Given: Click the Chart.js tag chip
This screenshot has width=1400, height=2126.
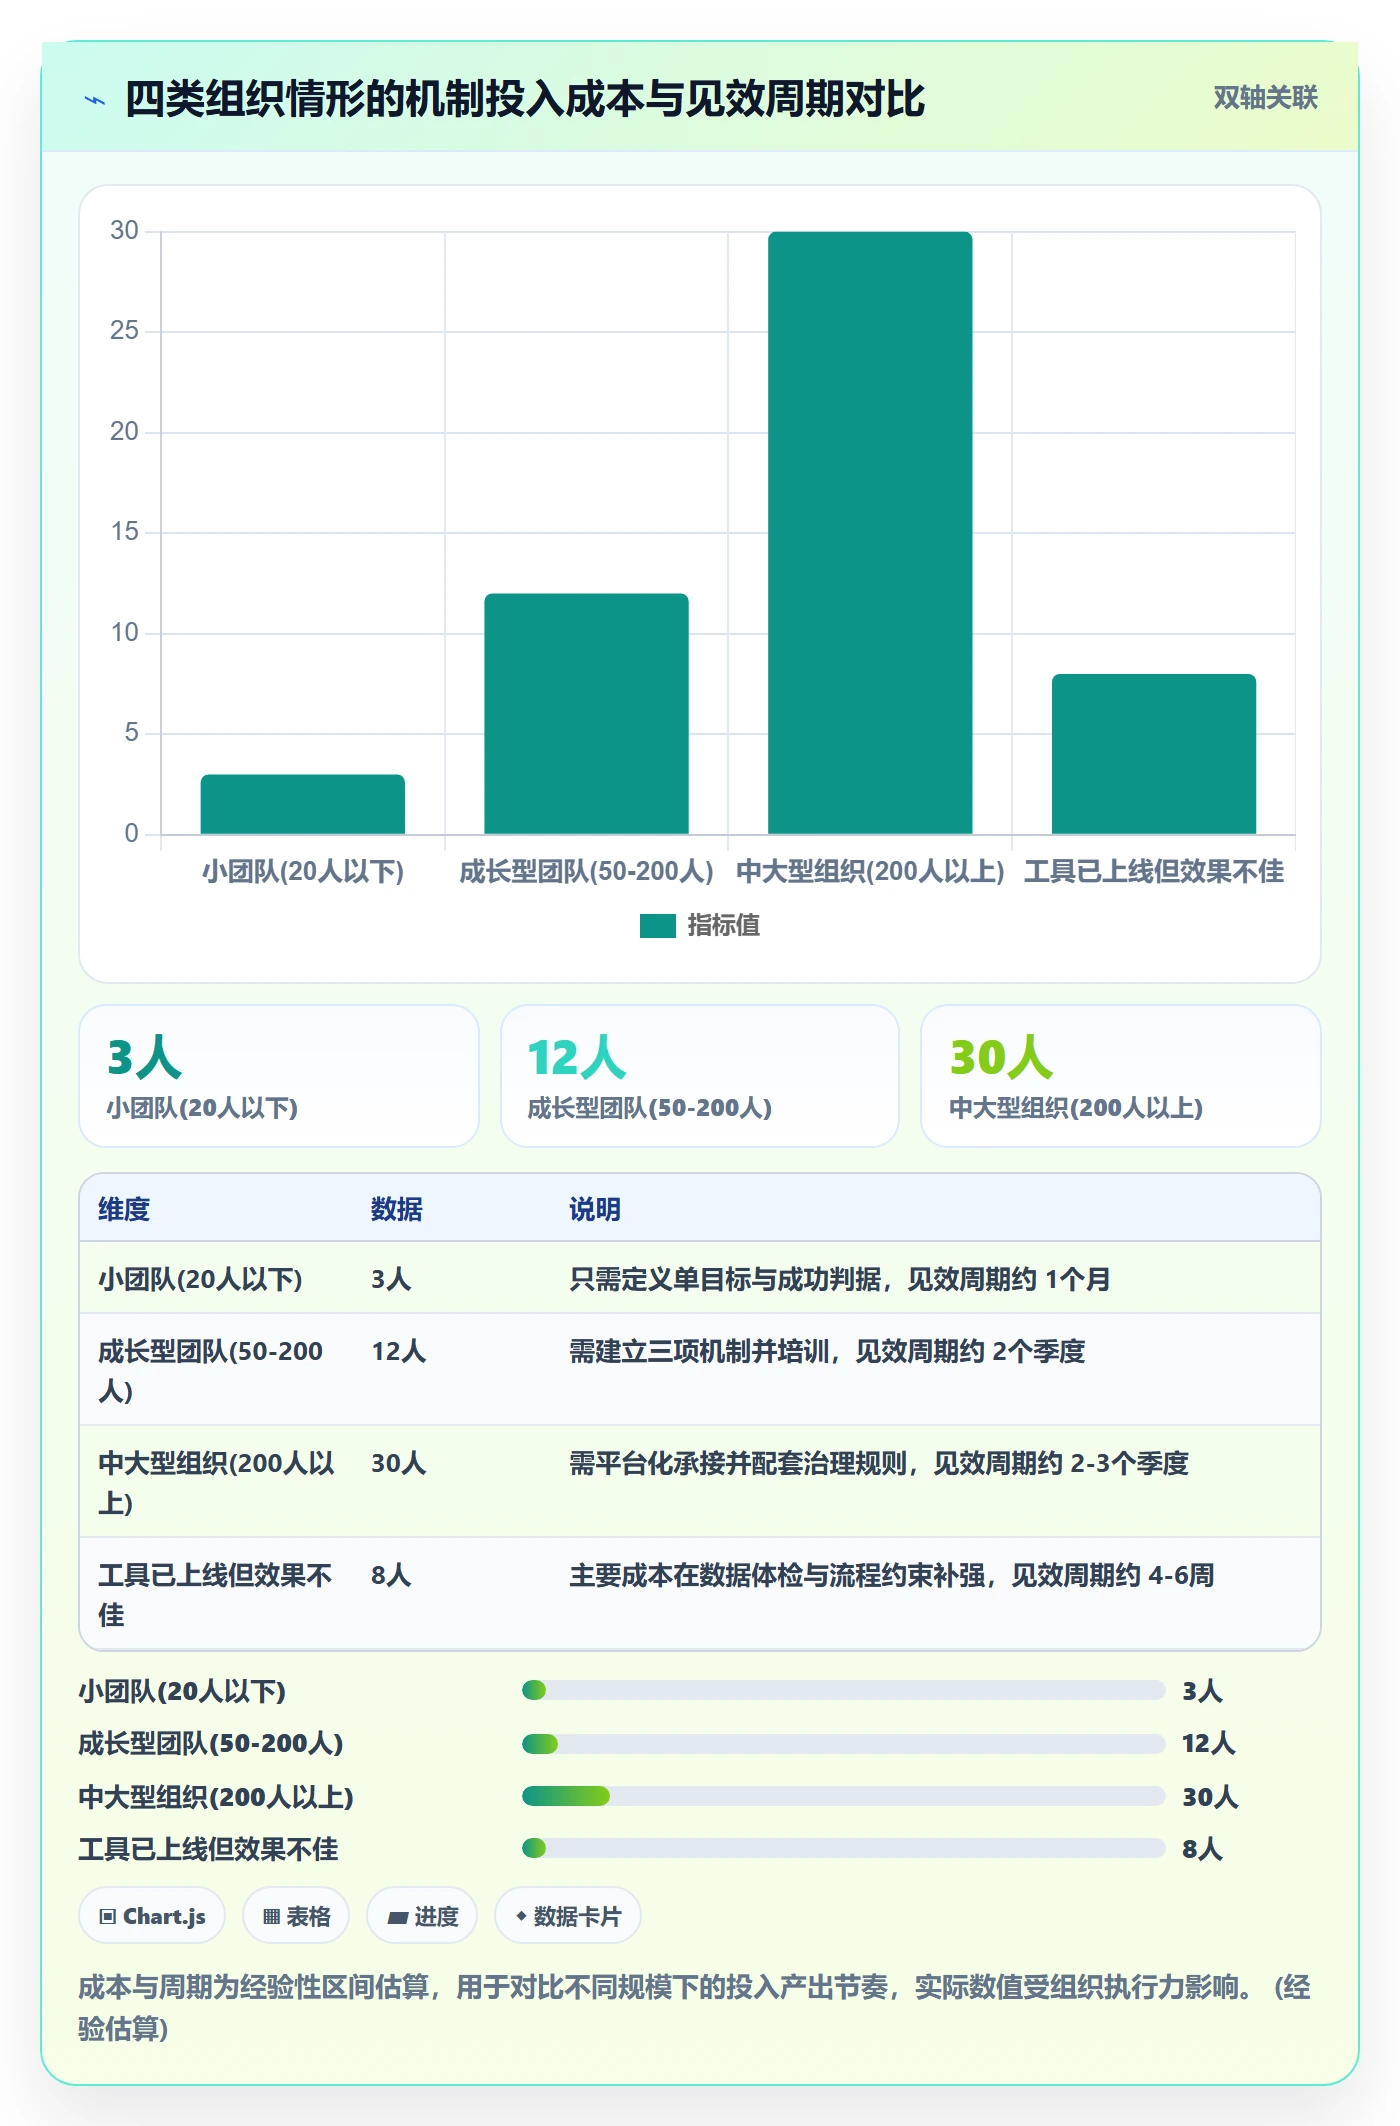Looking at the screenshot, I should [x=152, y=1916].
